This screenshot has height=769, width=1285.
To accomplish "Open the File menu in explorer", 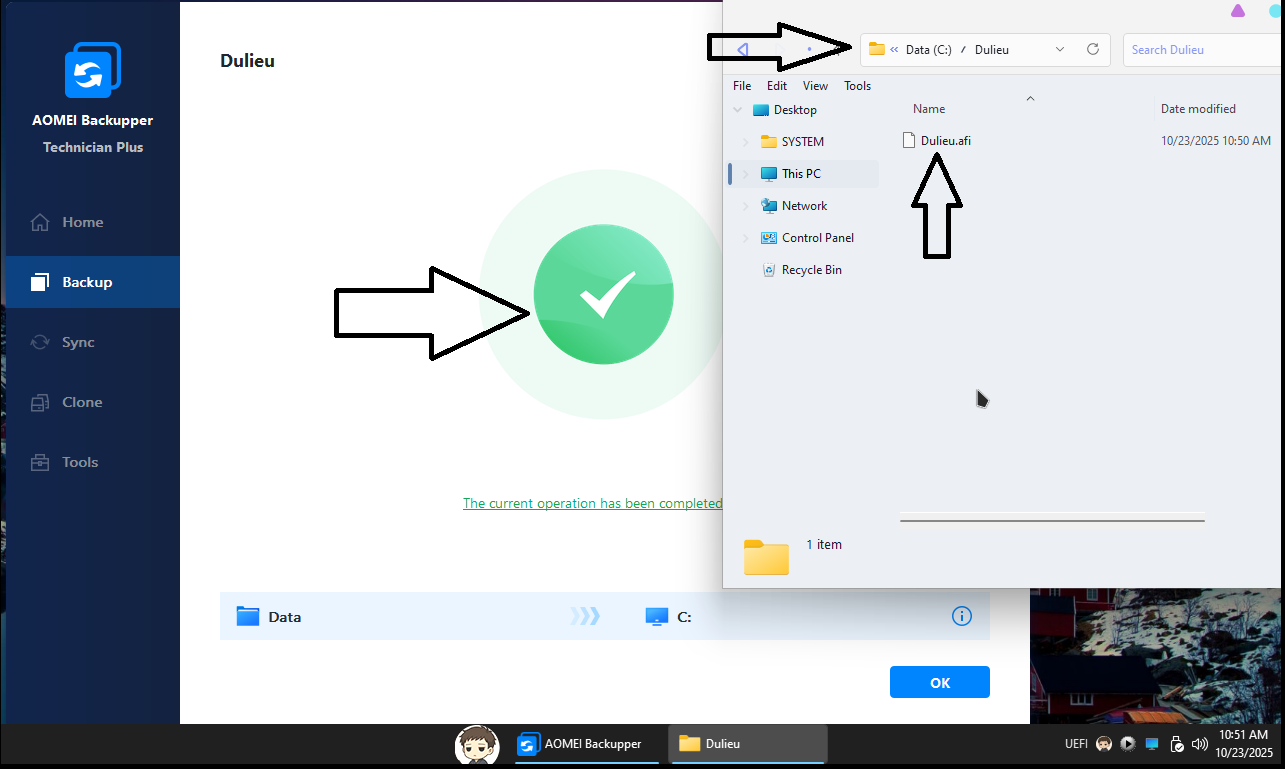I will 742,86.
